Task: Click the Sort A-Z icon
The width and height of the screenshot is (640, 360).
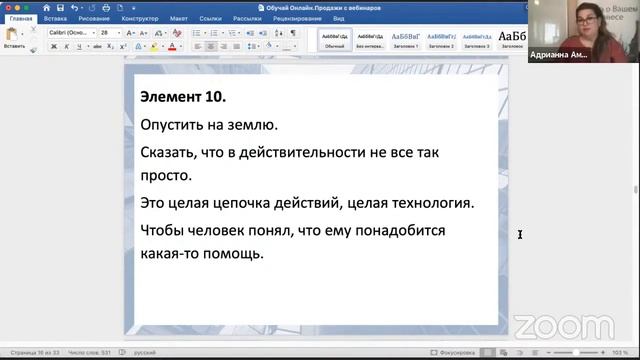Action: tap(278, 33)
